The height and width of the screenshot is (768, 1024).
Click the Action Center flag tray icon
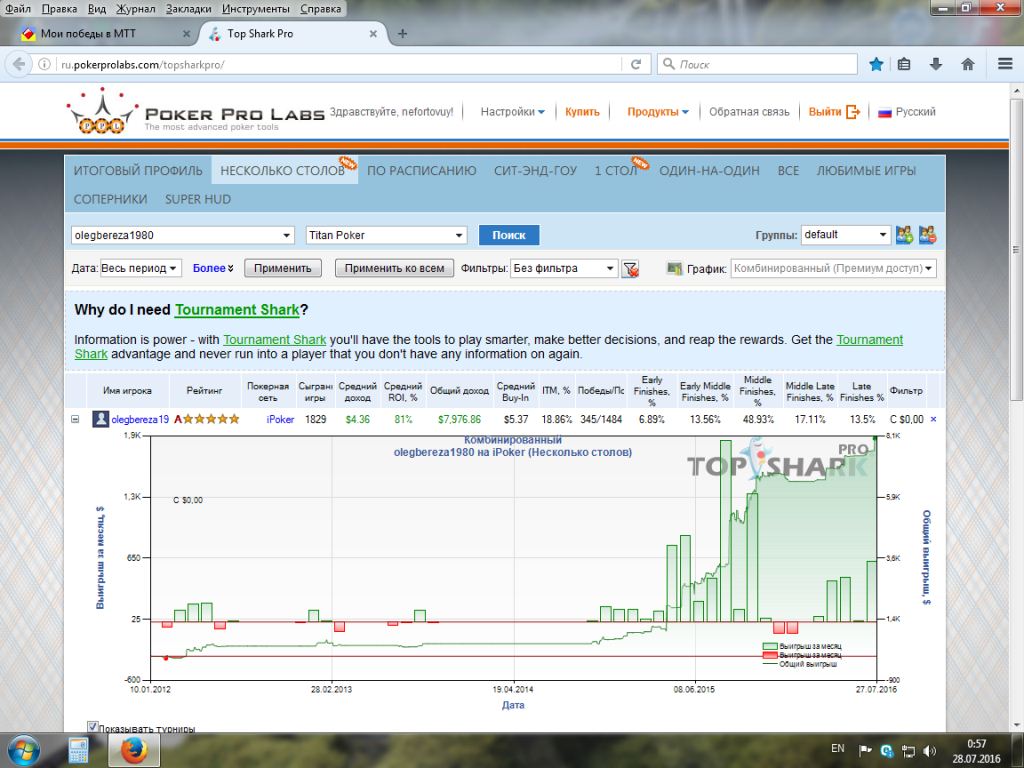(865, 750)
